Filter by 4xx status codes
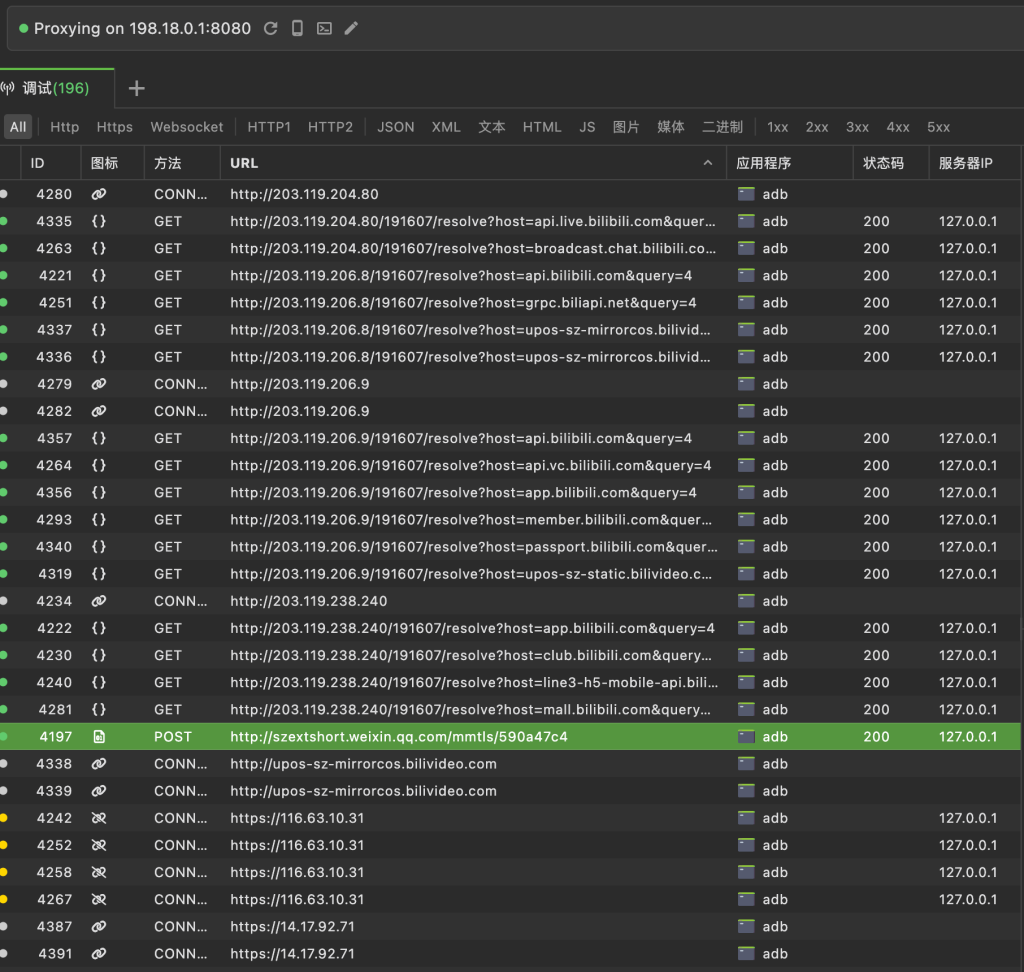 coord(898,127)
